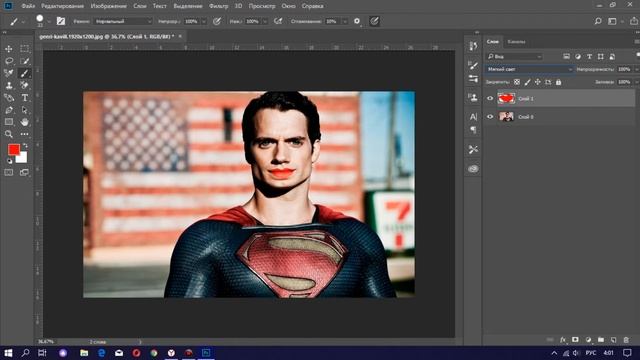Select the Слой 1 layer thumbnail
The image size is (640, 360).
point(506,98)
